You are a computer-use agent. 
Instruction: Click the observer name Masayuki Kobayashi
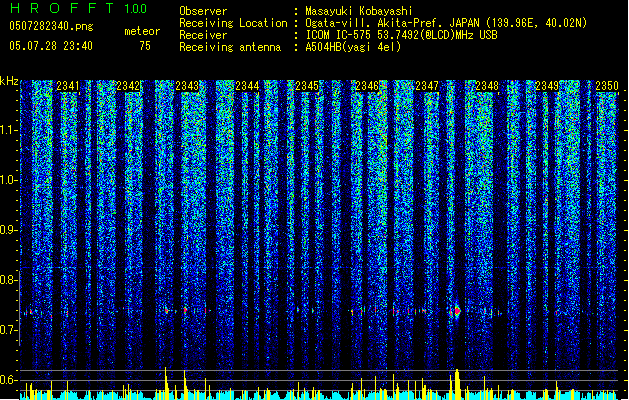coord(358,11)
